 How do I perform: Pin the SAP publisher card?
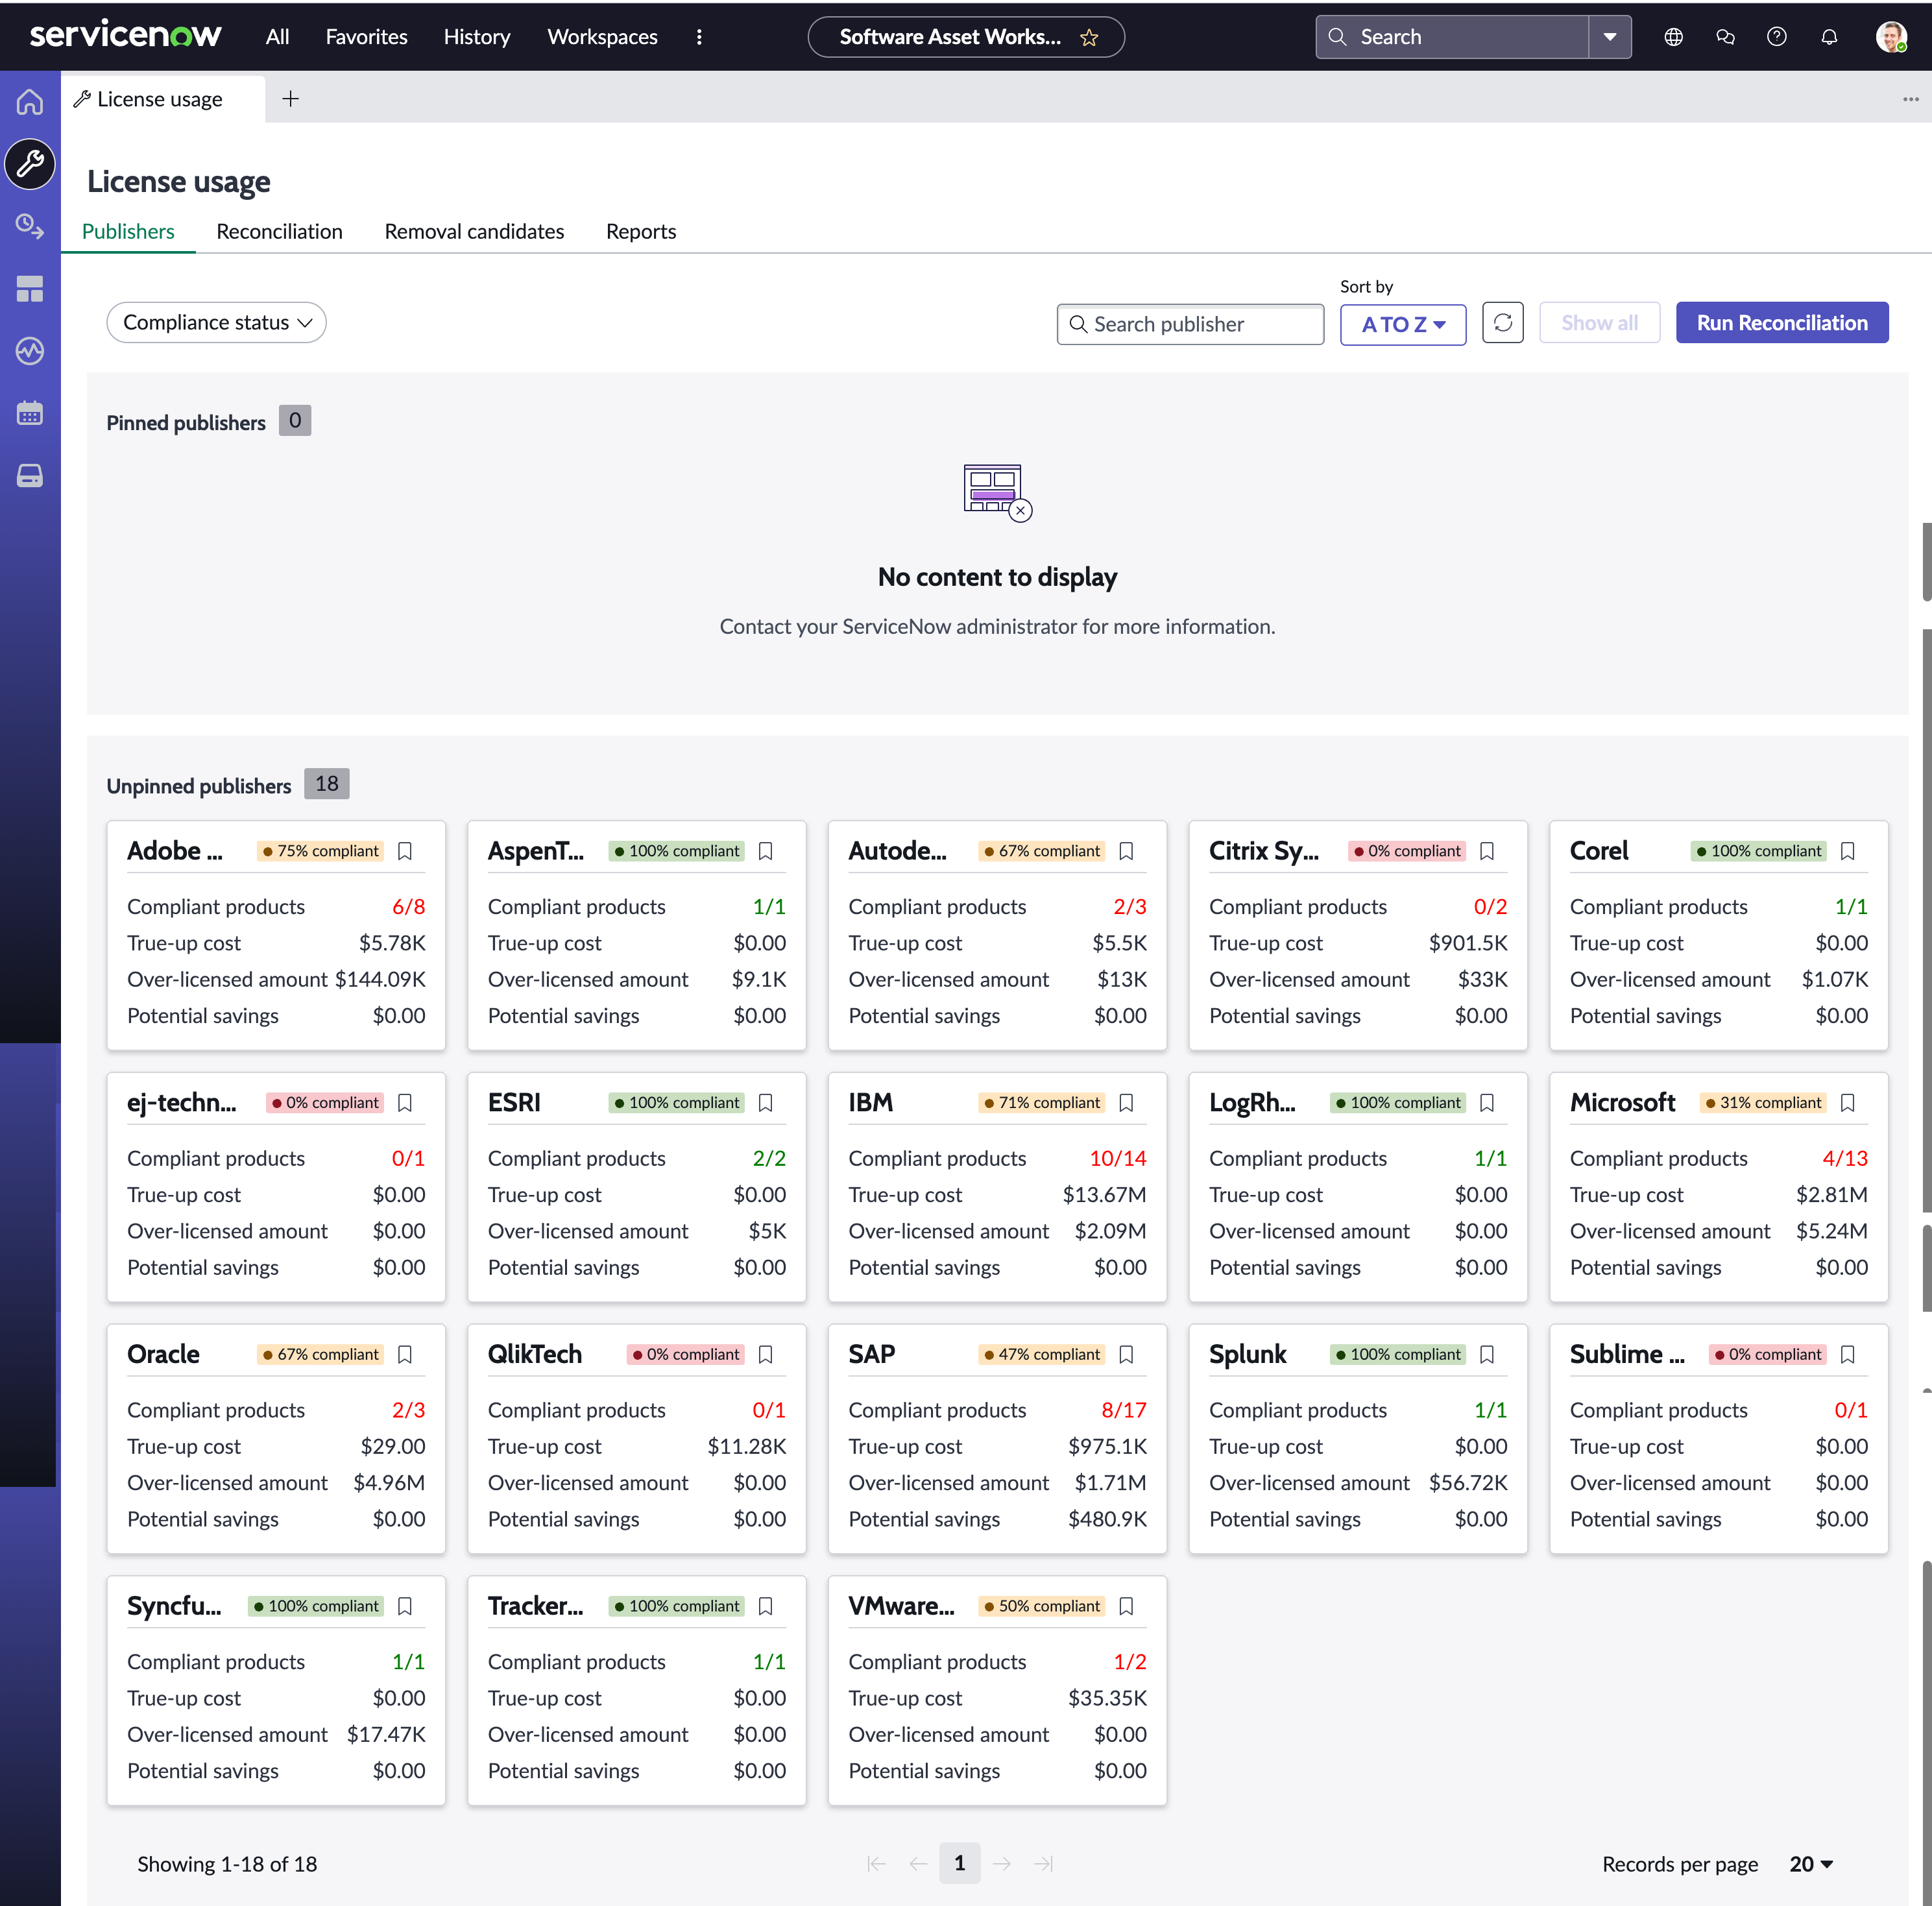coord(1126,1354)
